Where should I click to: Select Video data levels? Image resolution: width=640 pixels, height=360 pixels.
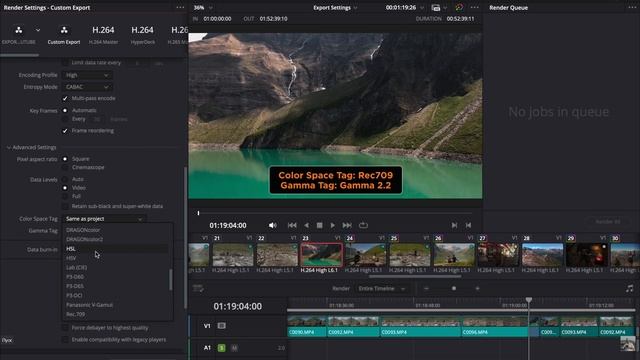coord(65,188)
